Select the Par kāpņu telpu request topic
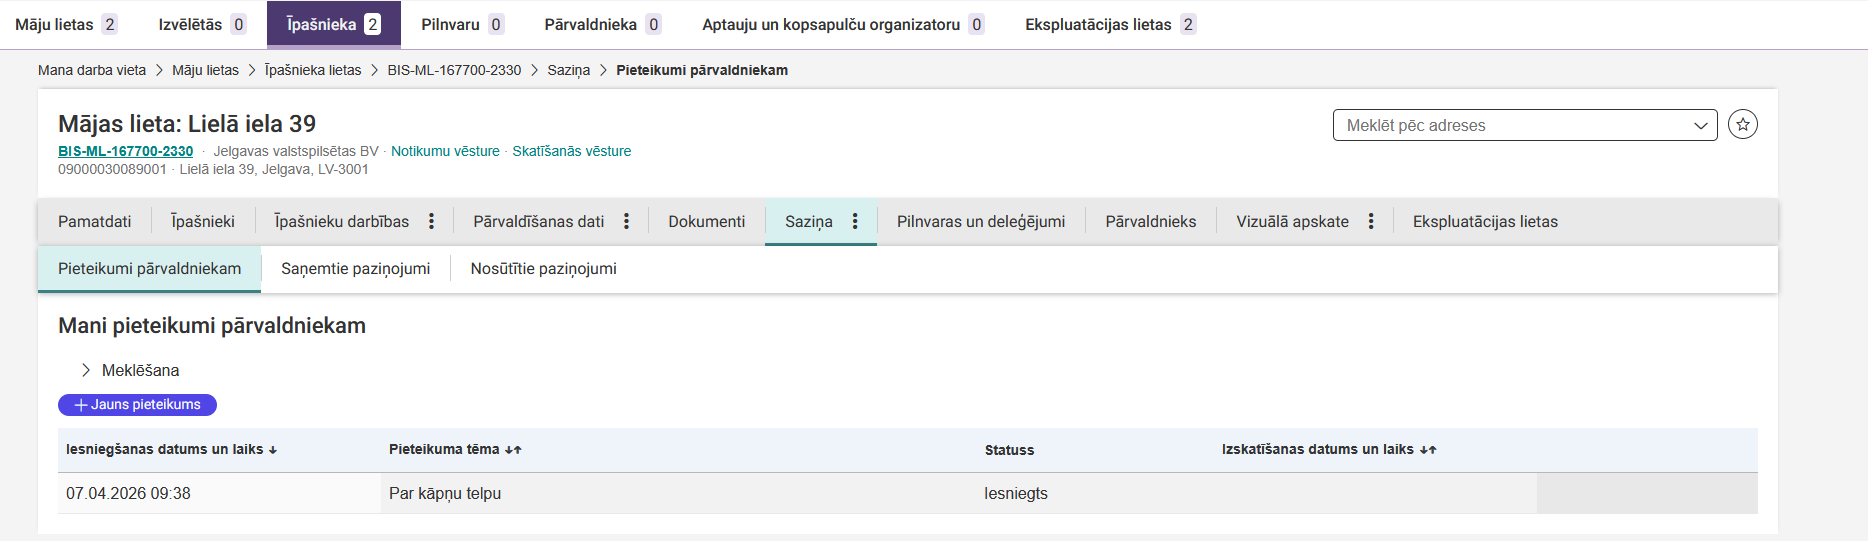The width and height of the screenshot is (1868, 541). tap(445, 494)
